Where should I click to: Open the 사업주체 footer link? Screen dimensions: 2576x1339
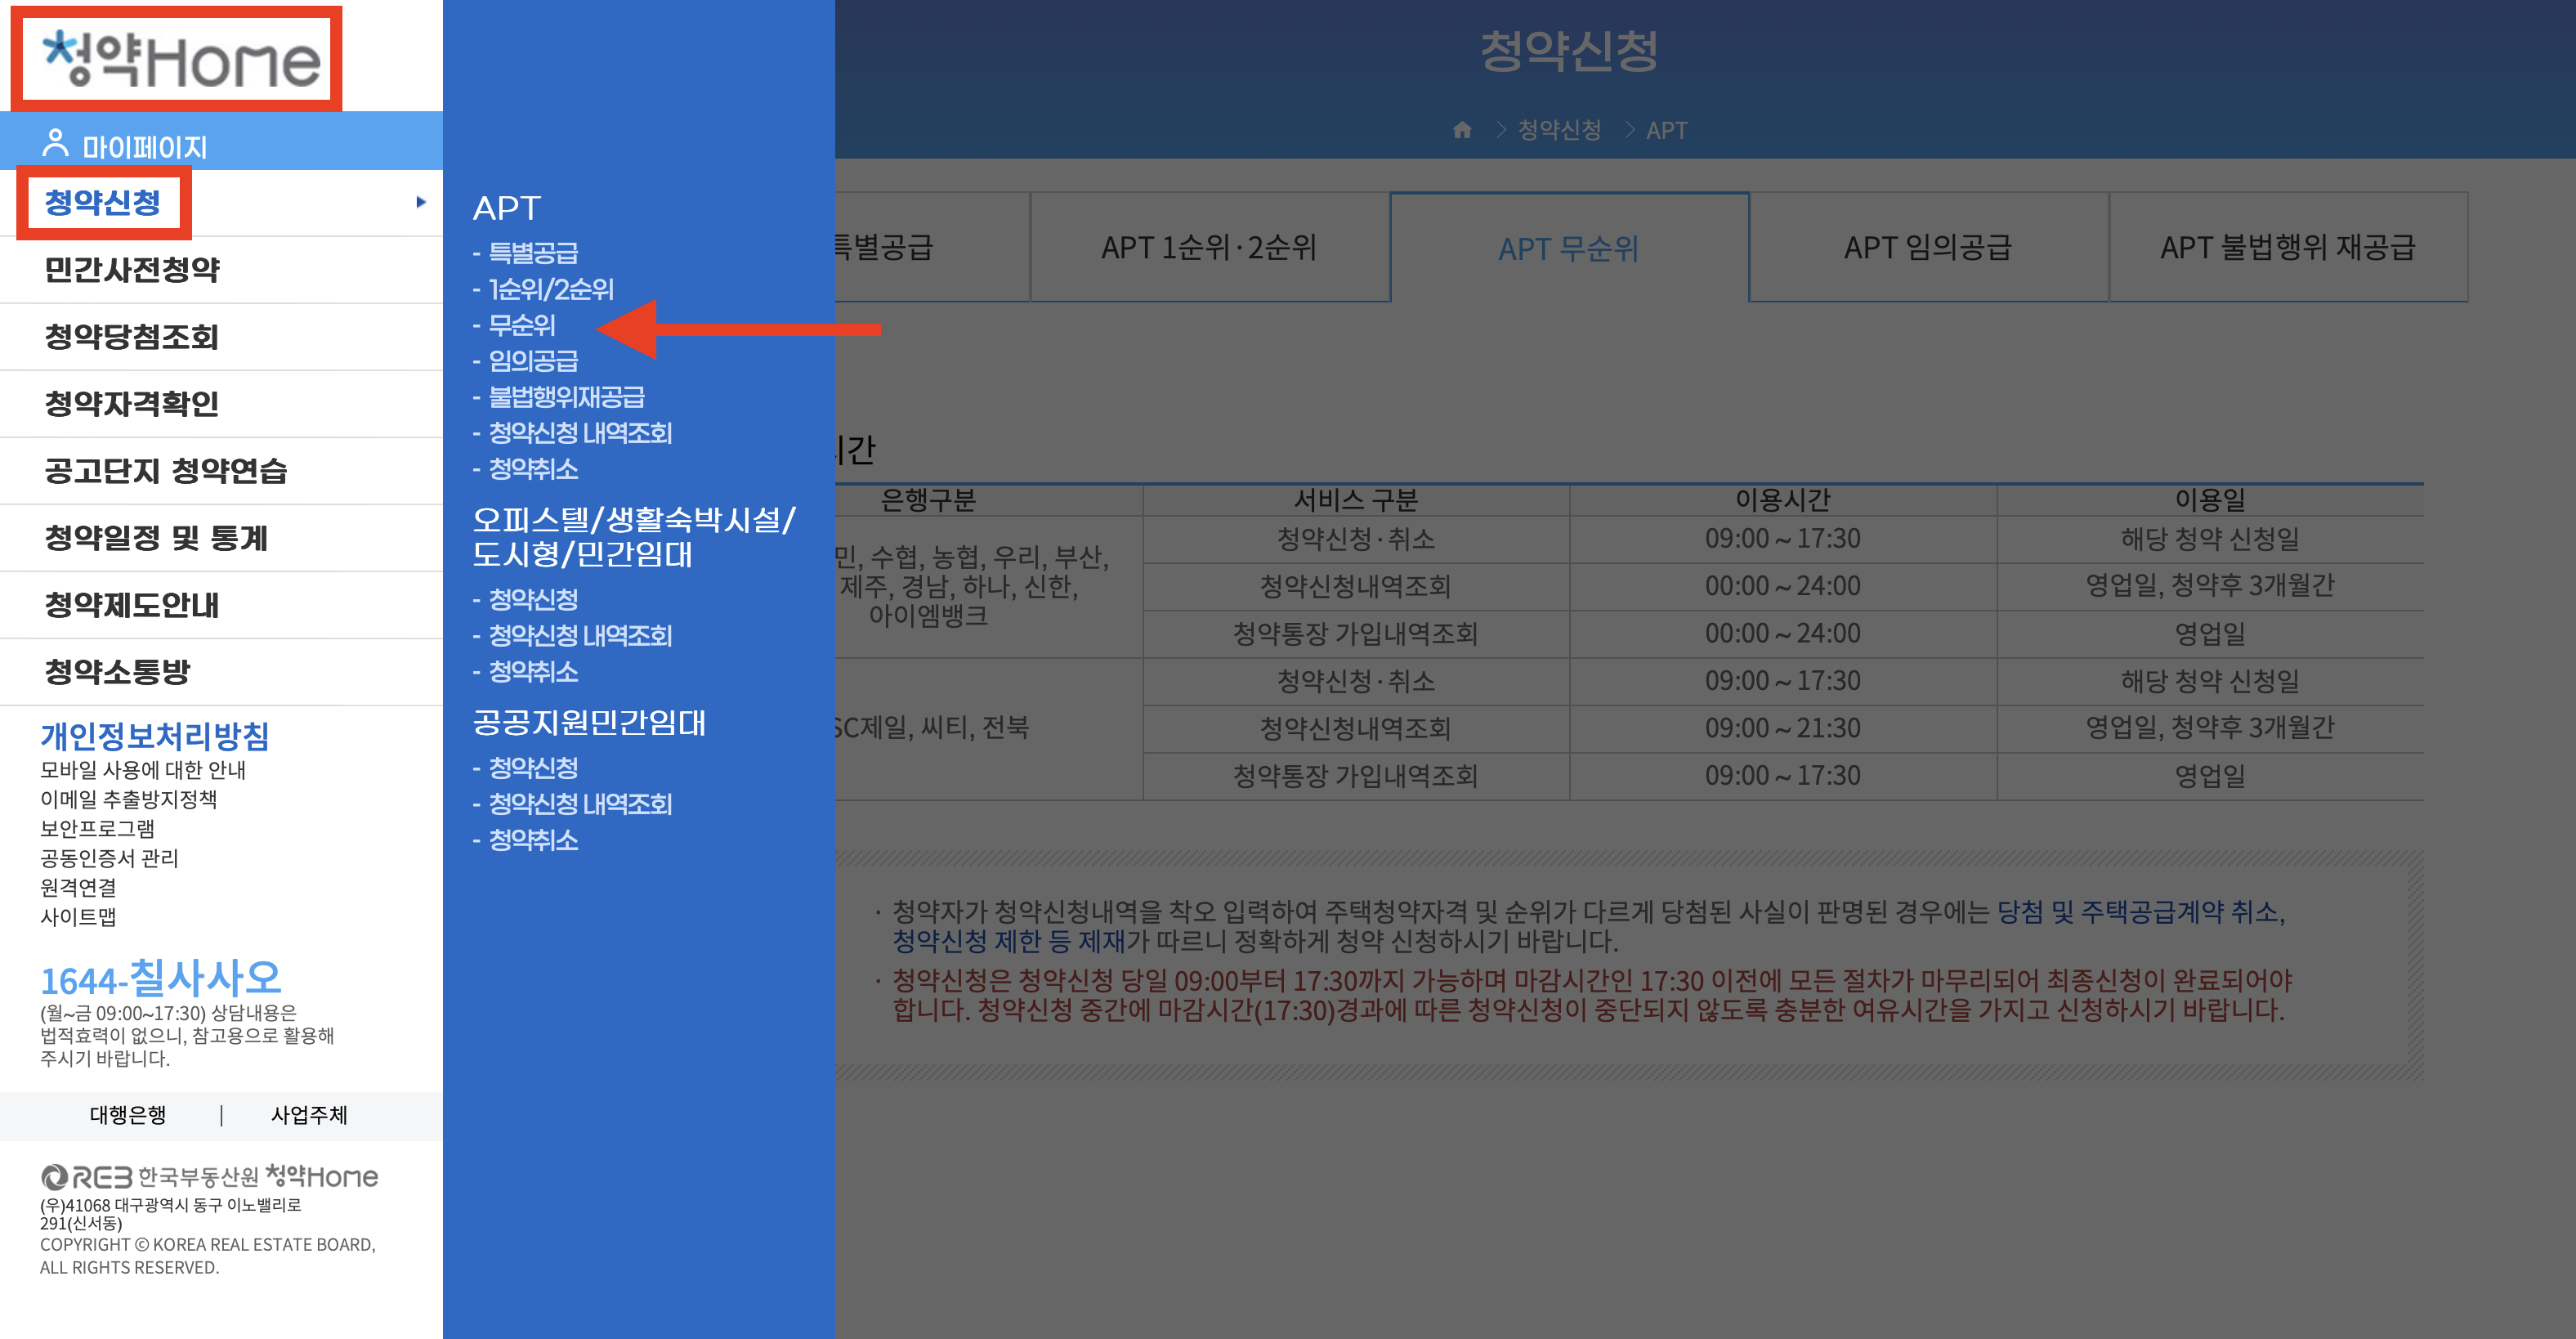[309, 1115]
